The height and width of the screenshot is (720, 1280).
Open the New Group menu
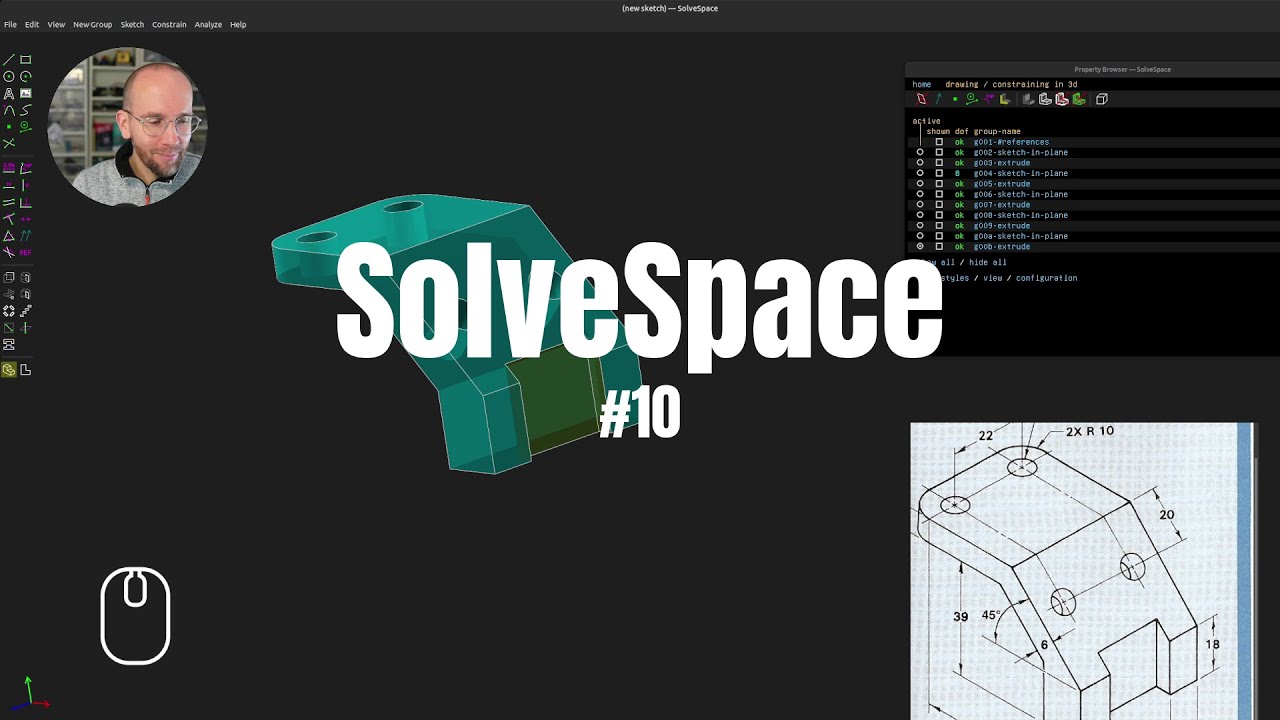[x=92, y=24]
